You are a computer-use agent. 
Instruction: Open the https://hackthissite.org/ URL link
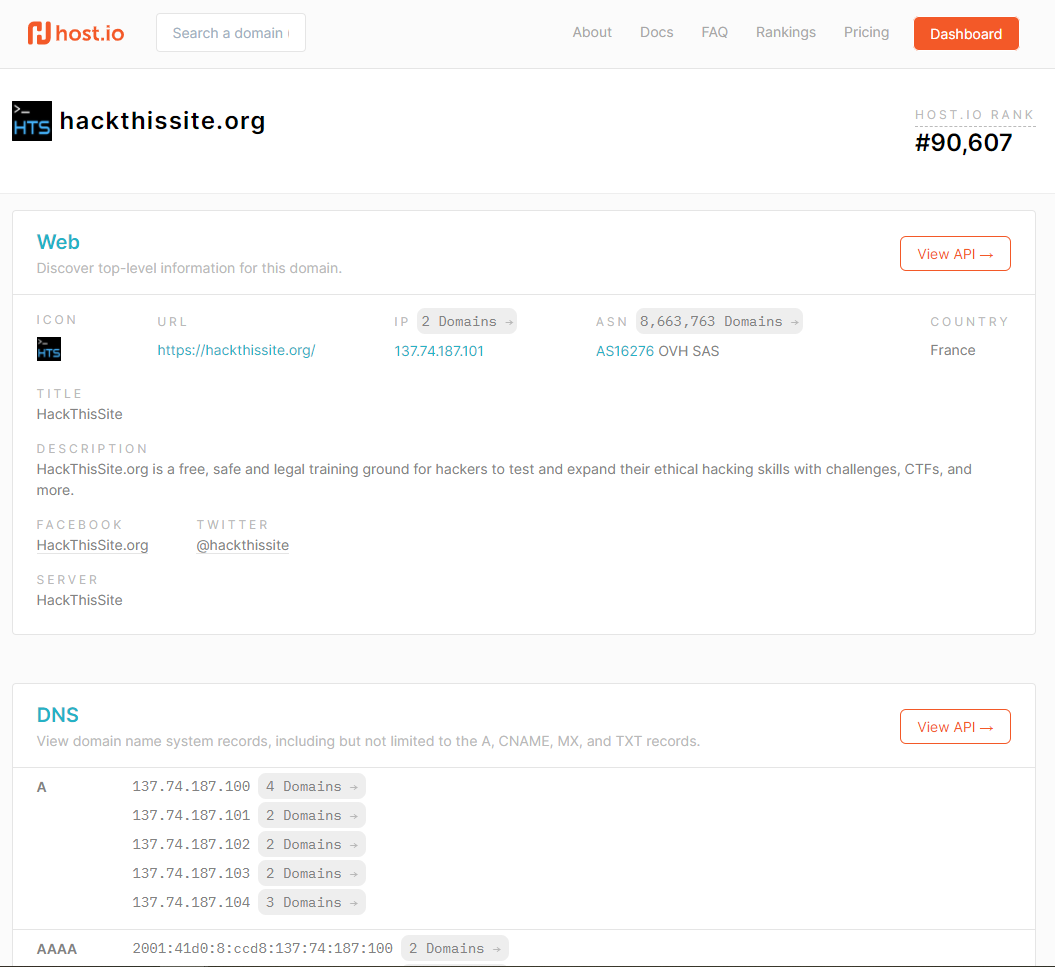point(236,351)
